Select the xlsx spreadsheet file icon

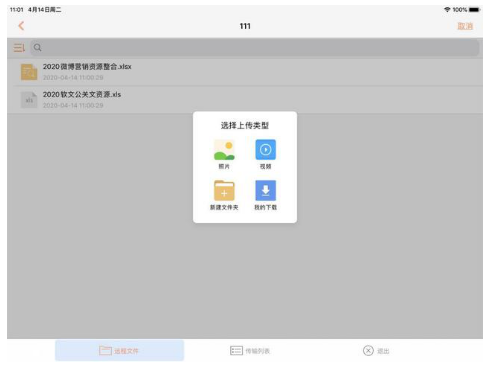(29, 72)
